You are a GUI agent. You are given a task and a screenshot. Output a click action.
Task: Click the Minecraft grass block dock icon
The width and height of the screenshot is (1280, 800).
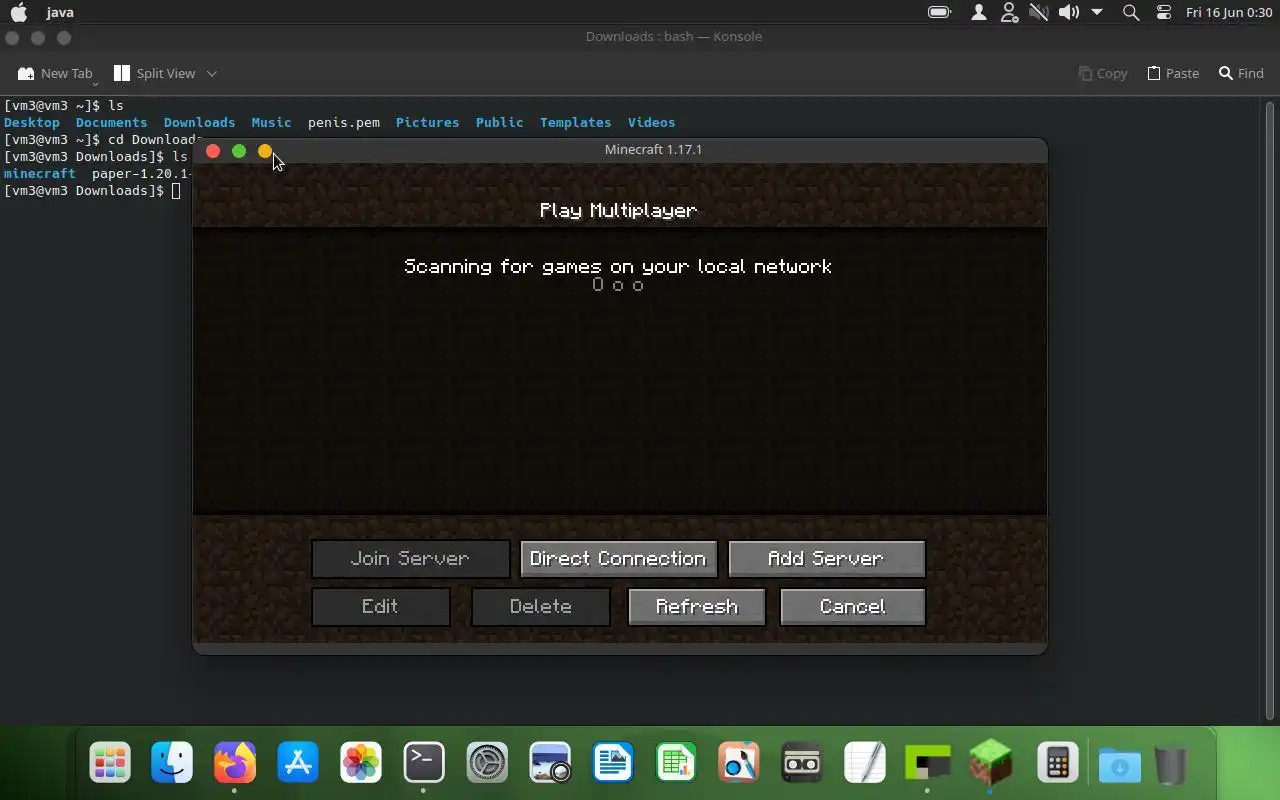[990, 763]
